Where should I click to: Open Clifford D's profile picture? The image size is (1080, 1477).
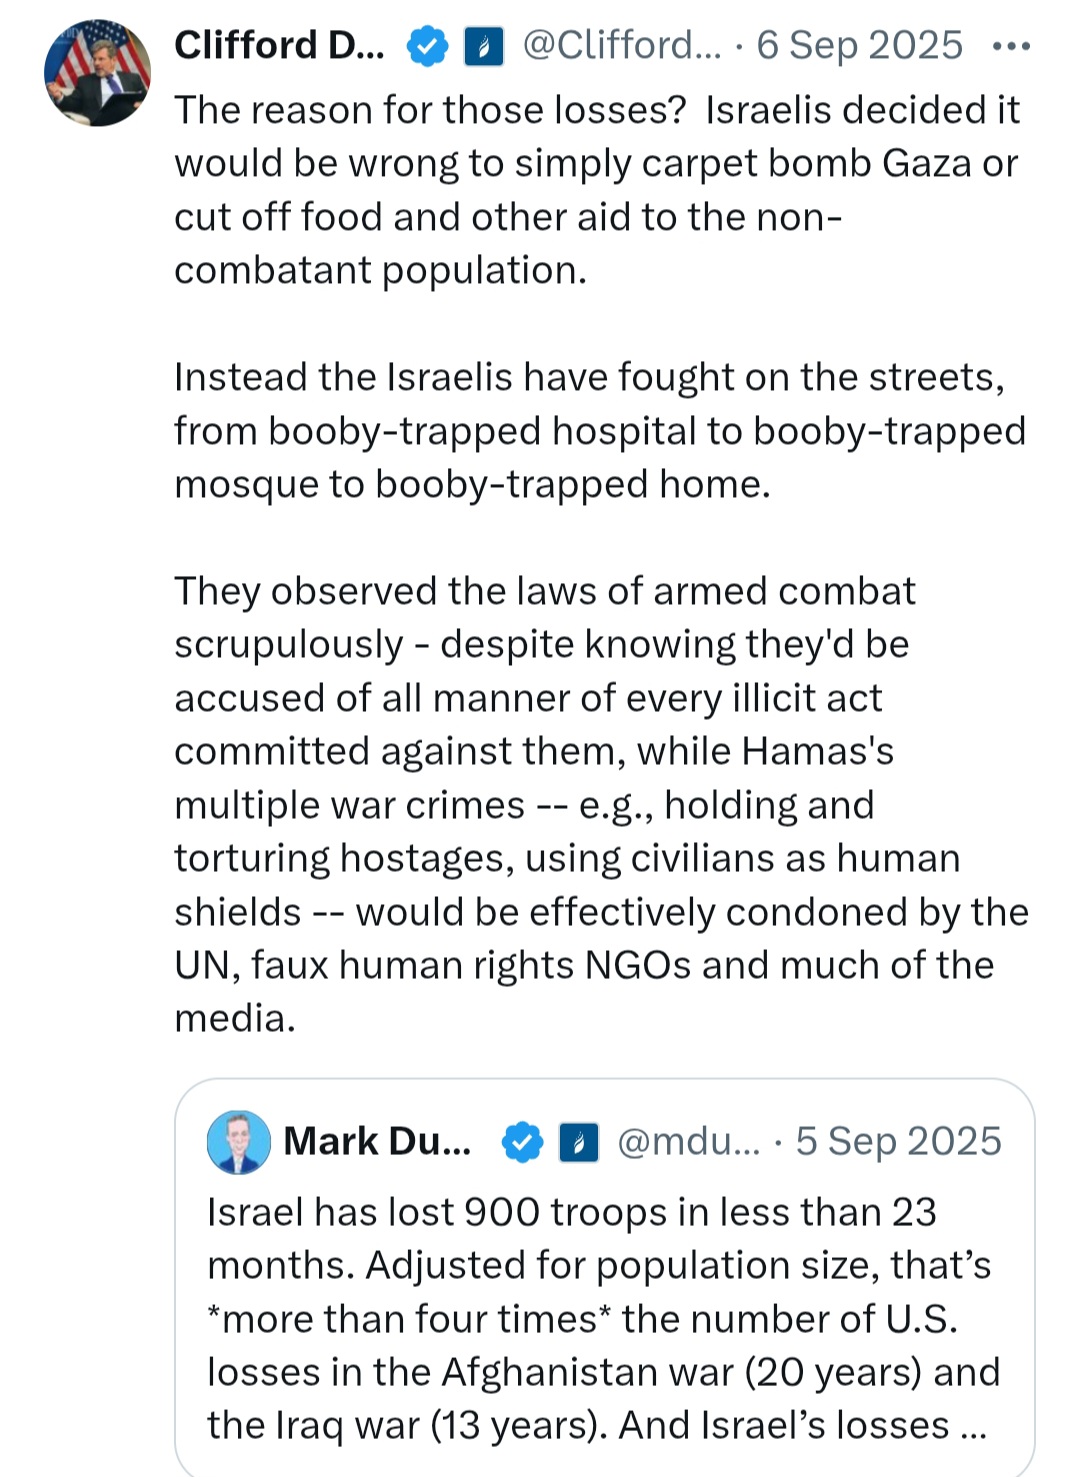point(97,72)
